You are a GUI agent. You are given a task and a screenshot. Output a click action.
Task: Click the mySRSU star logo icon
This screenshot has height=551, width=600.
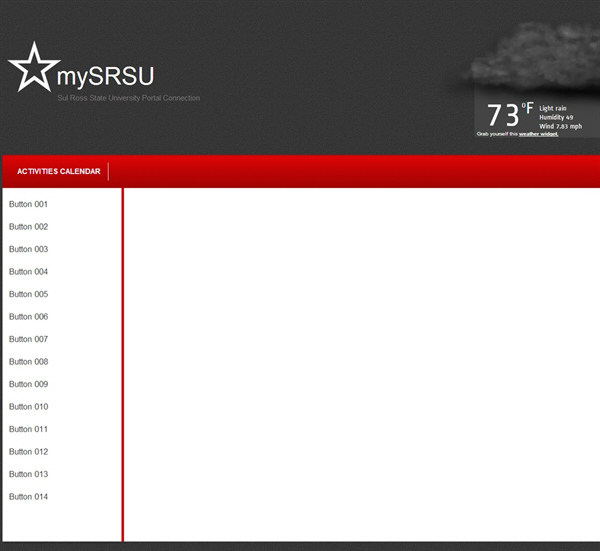point(32,68)
